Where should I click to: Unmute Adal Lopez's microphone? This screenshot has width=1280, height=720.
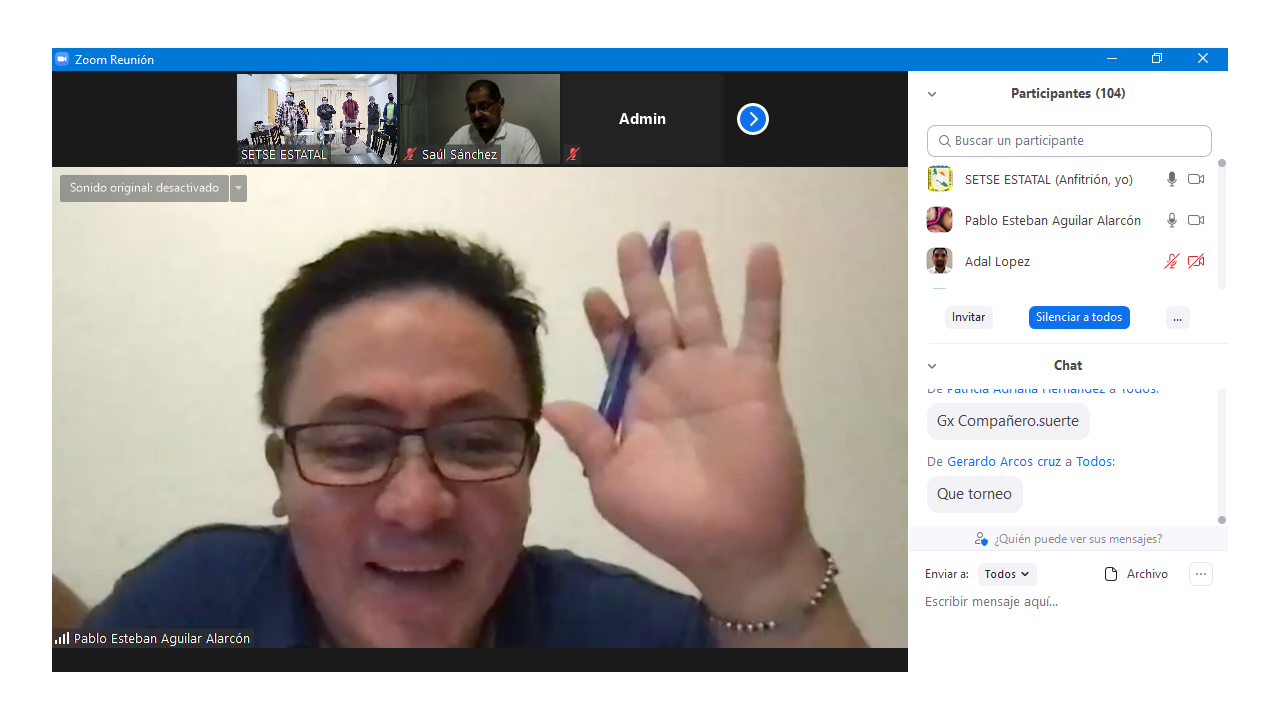tap(1172, 261)
